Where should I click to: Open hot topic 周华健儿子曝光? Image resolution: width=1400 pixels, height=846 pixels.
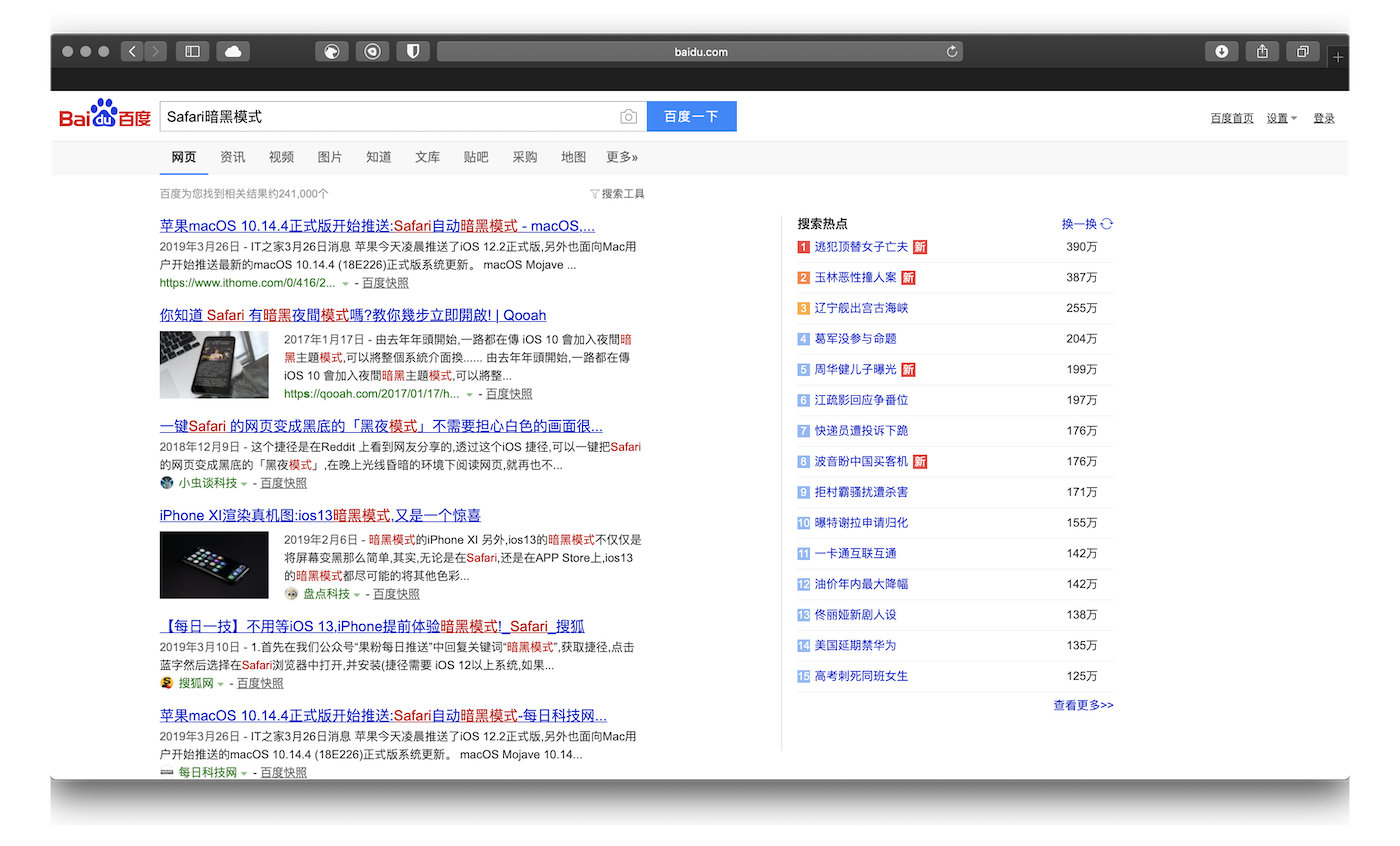(x=855, y=369)
